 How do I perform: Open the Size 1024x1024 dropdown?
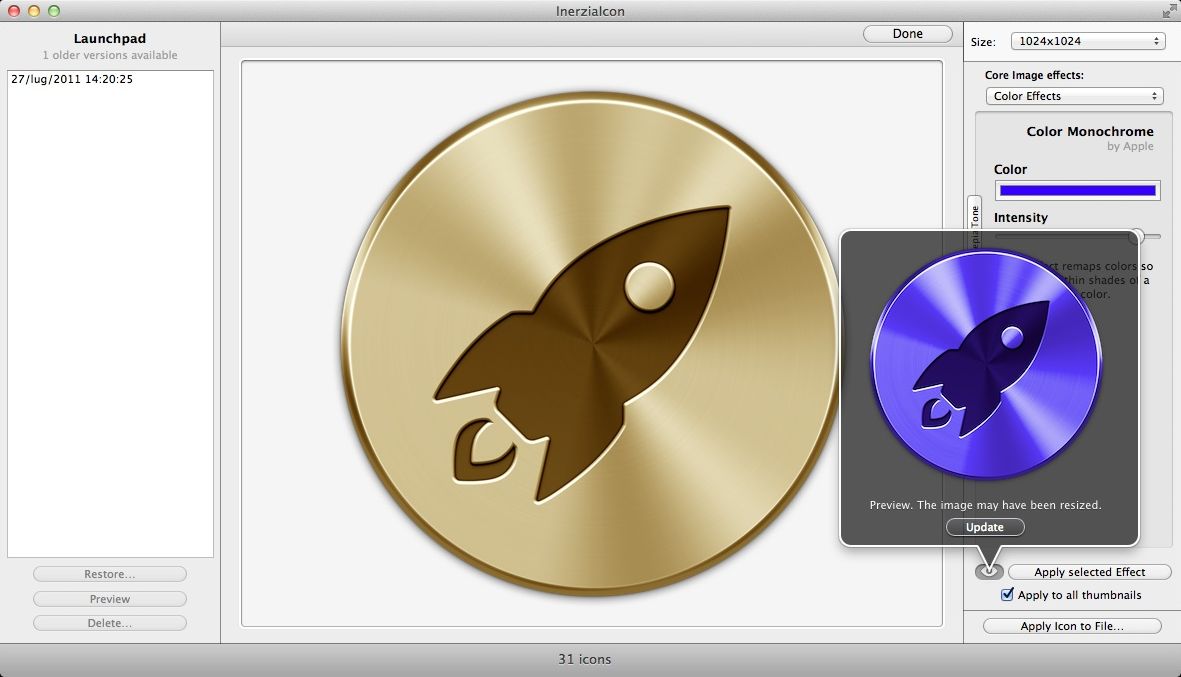1088,41
